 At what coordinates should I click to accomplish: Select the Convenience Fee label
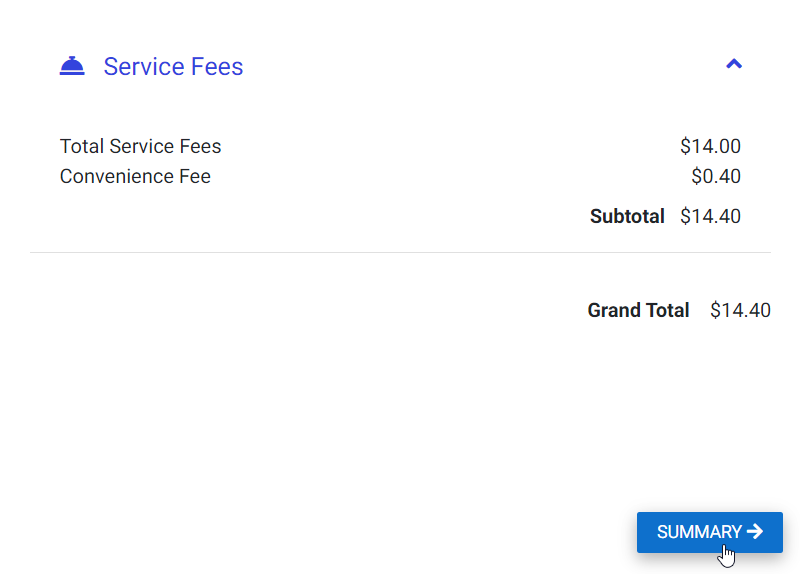point(135,177)
